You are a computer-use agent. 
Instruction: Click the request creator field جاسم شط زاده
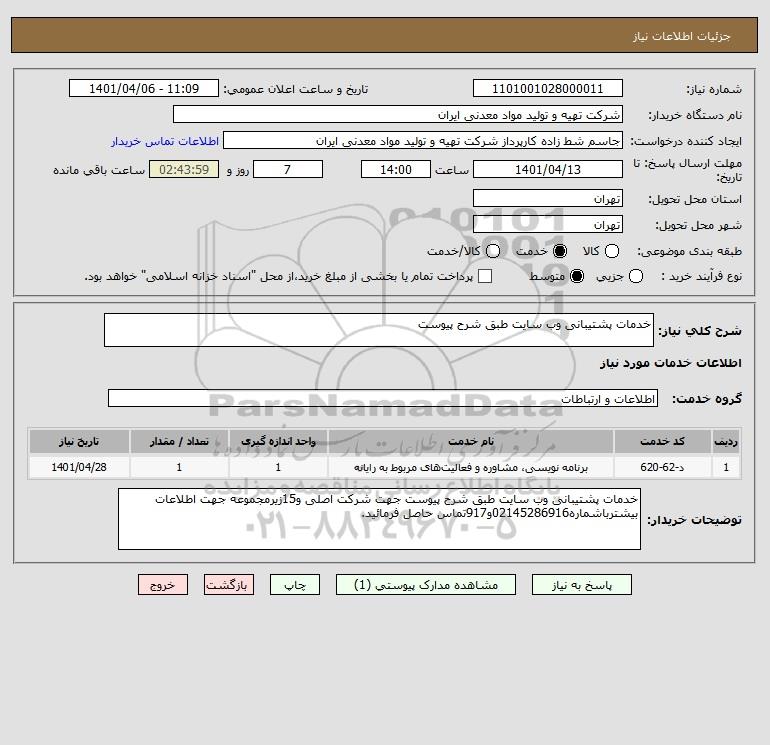click(x=423, y=141)
